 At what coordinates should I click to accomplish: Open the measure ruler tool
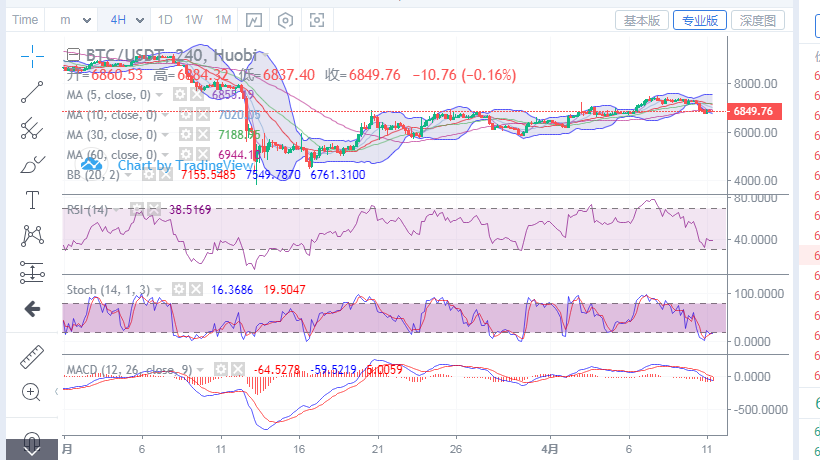33,355
